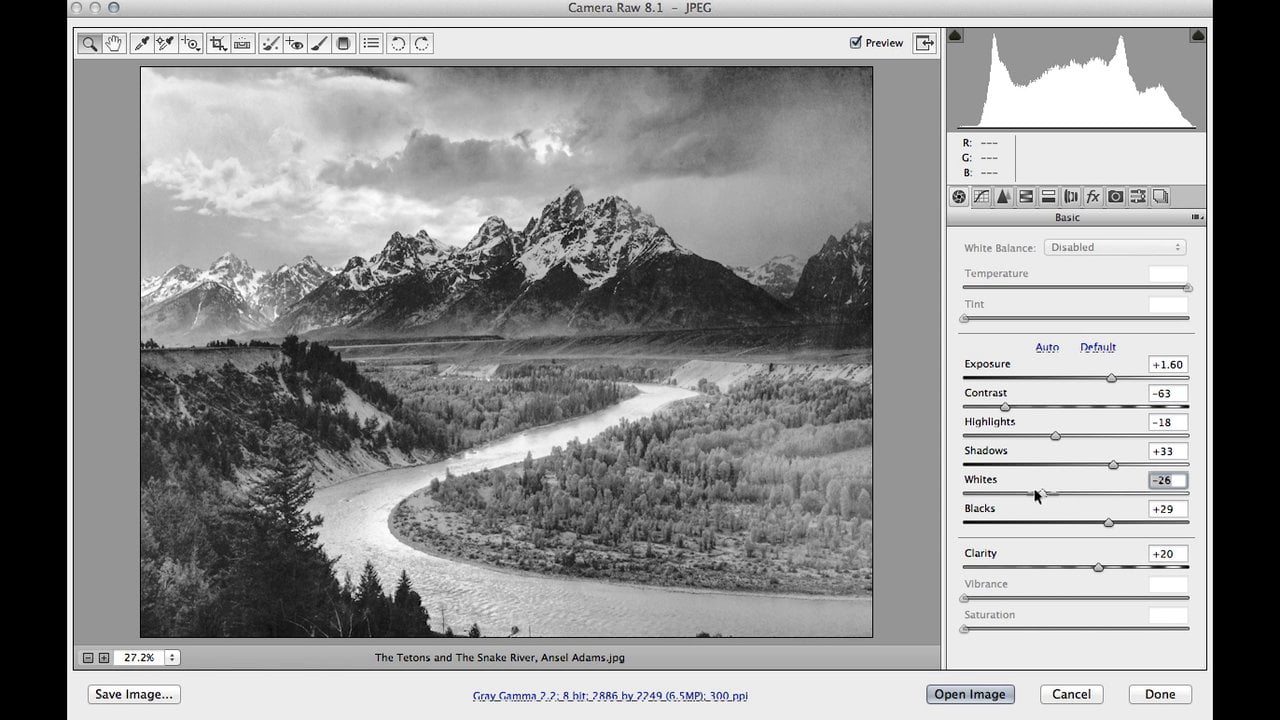Select the Zoom tool
This screenshot has height=720, width=1280.
click(90, 43)
